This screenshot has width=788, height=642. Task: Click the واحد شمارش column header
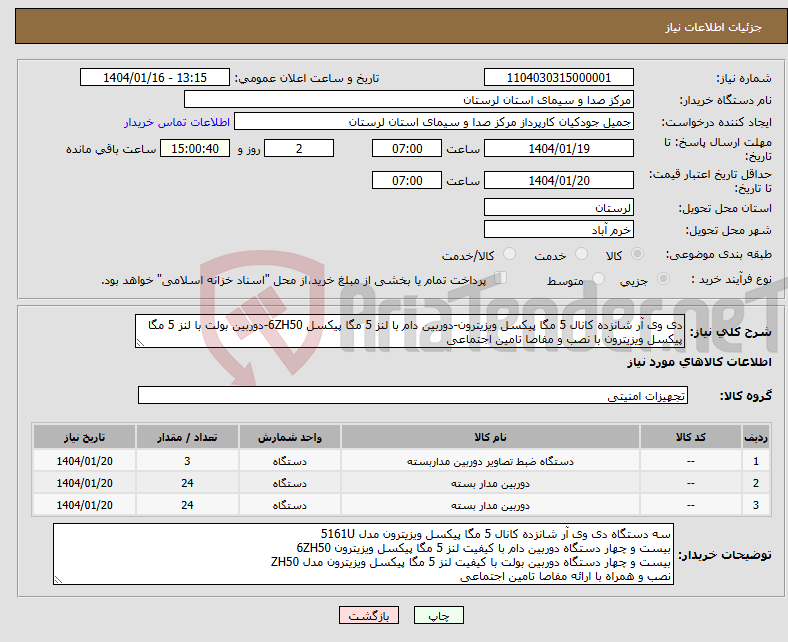290,437
